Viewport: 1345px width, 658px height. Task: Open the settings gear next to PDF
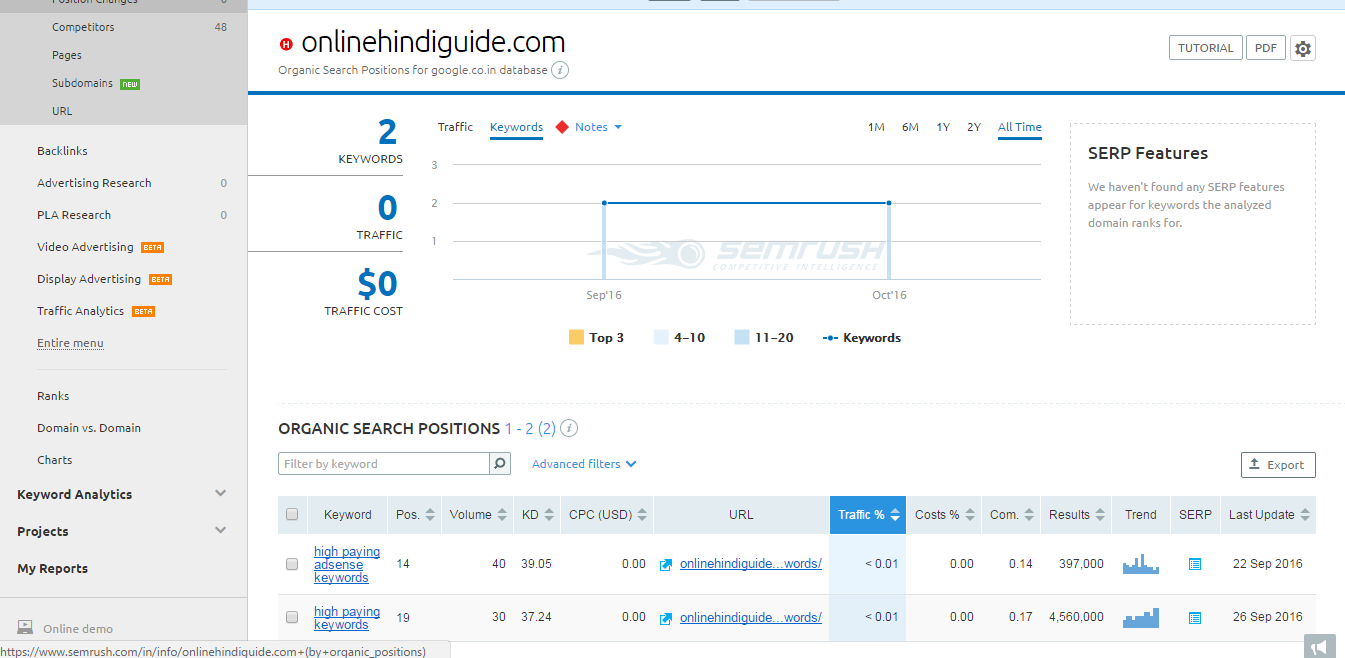[x=1302, y=48]
